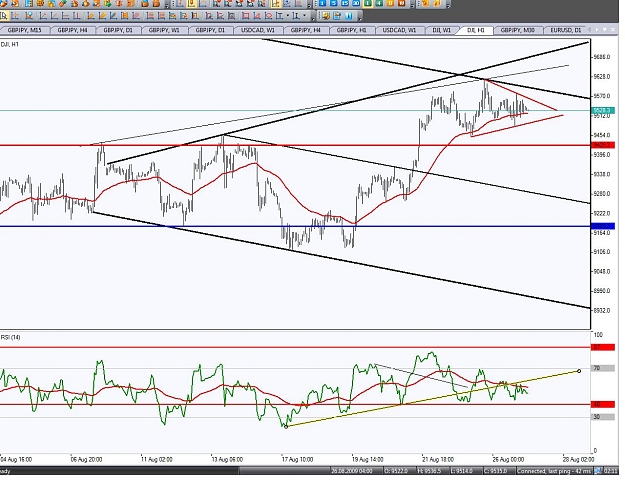
Task: Open the GBPJPY, H1 chart tab
Action: tap(351, 30)
